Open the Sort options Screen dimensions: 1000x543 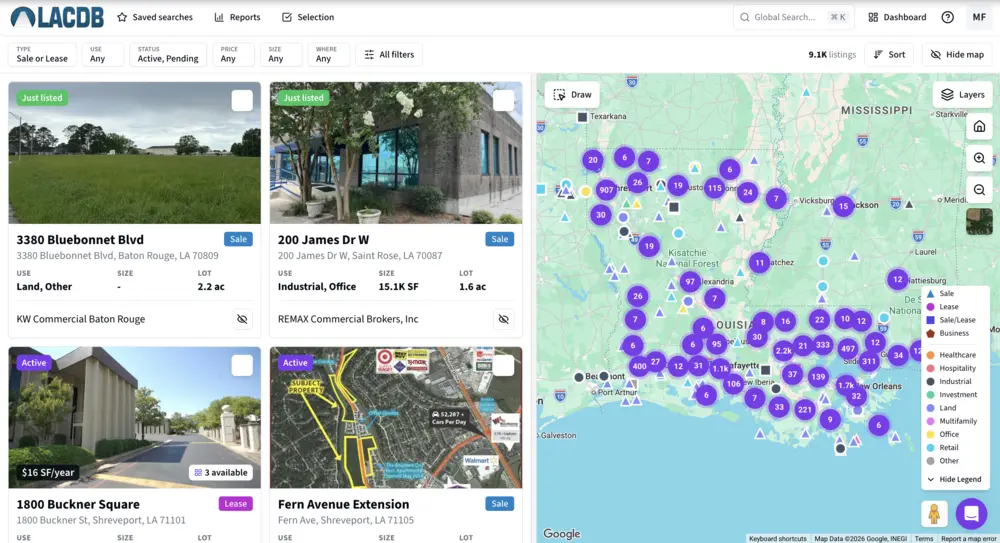pyautogui.click(x=889, y=54)
